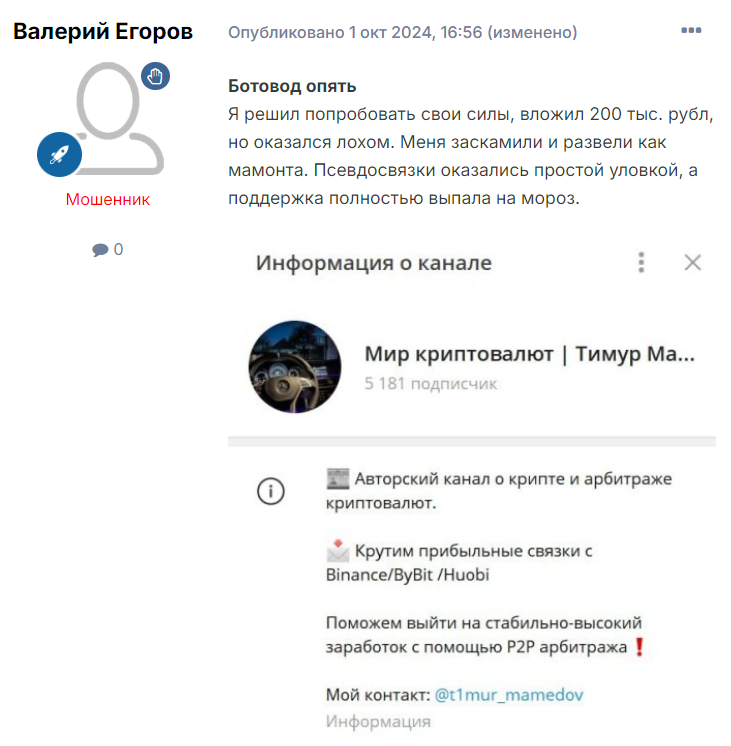This screenshot has width=731, height=746.
Task: Click the circled info icon
Action: 271,491
